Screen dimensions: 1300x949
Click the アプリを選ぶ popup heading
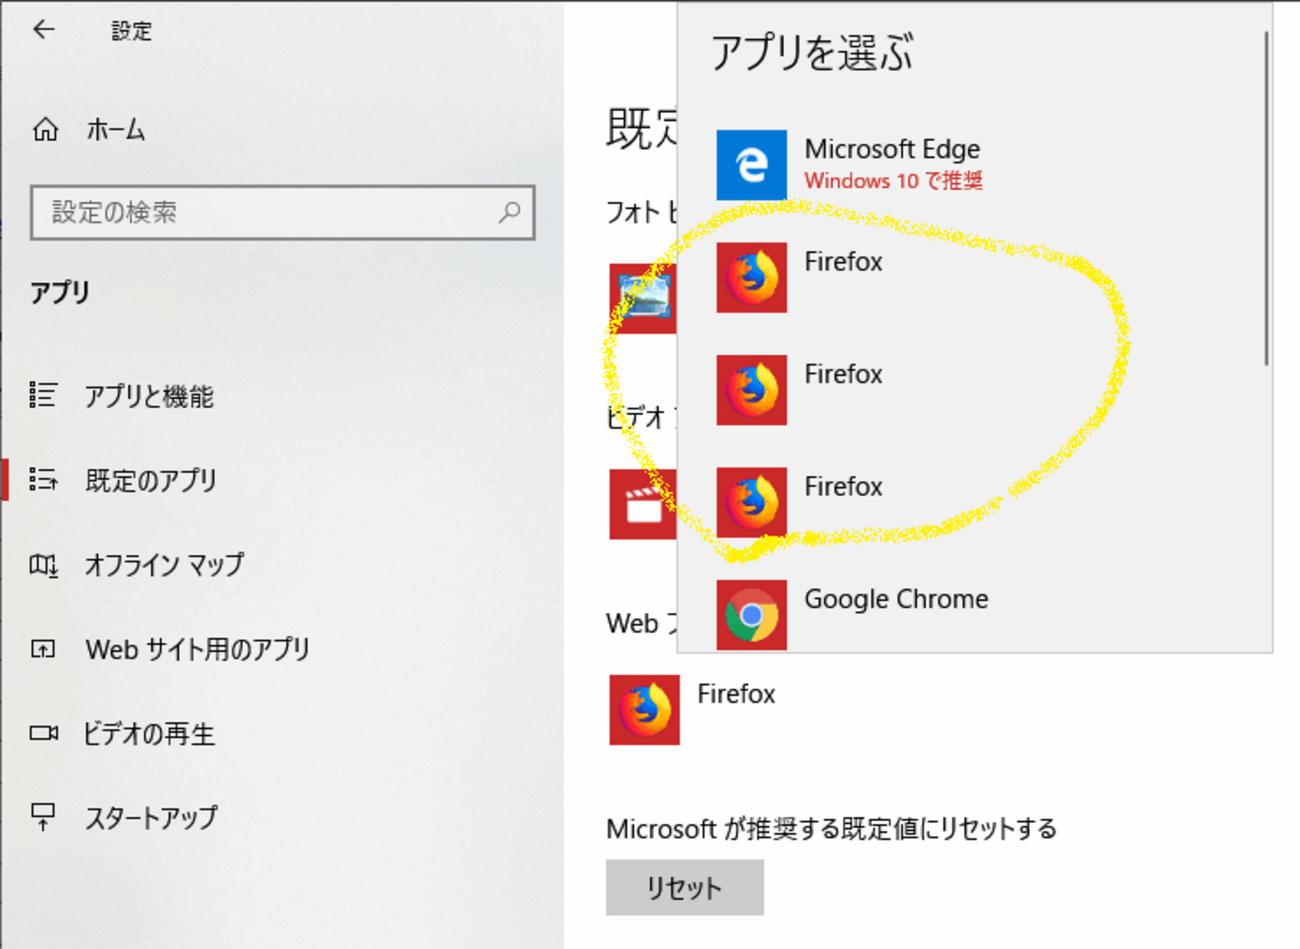click(812, 52)
